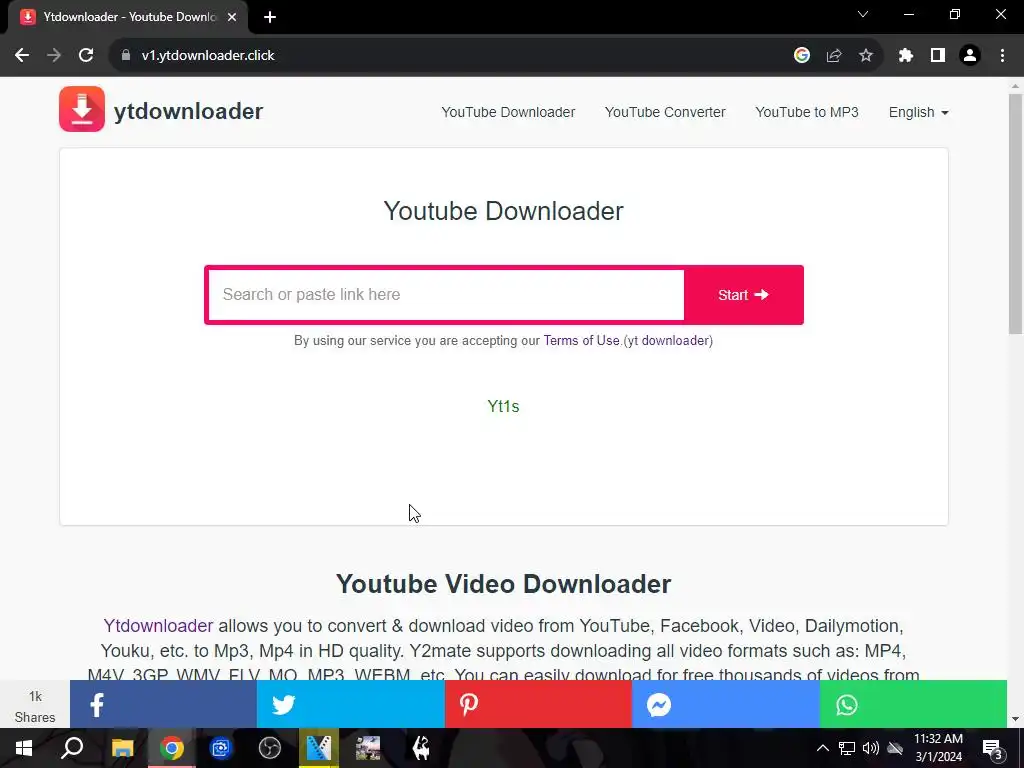Click the 1k Shares counter

pyautogui.click(x=35, y=707)
